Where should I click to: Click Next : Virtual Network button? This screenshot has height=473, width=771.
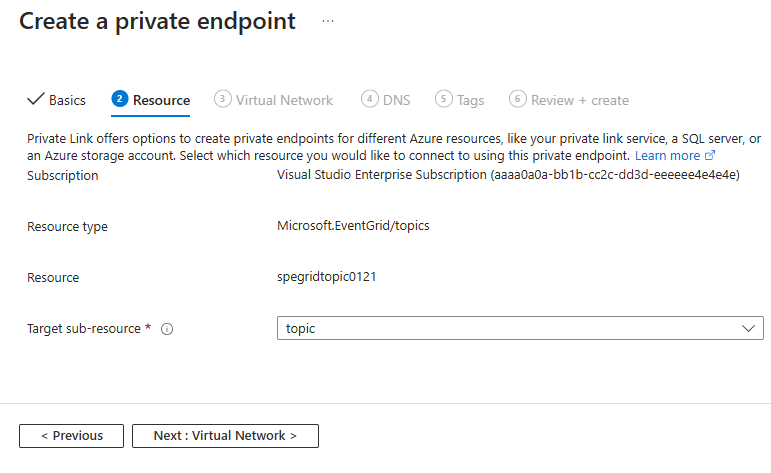(x=225, y=436)
